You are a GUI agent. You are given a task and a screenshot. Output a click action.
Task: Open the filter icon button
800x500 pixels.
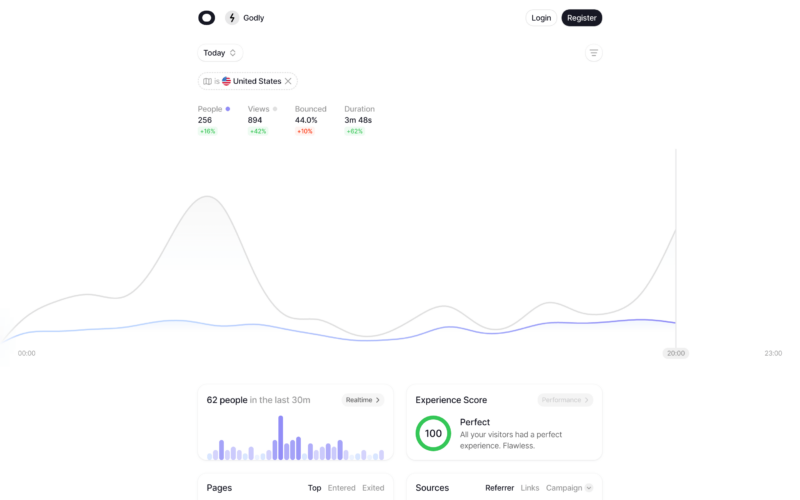point(593,53)
